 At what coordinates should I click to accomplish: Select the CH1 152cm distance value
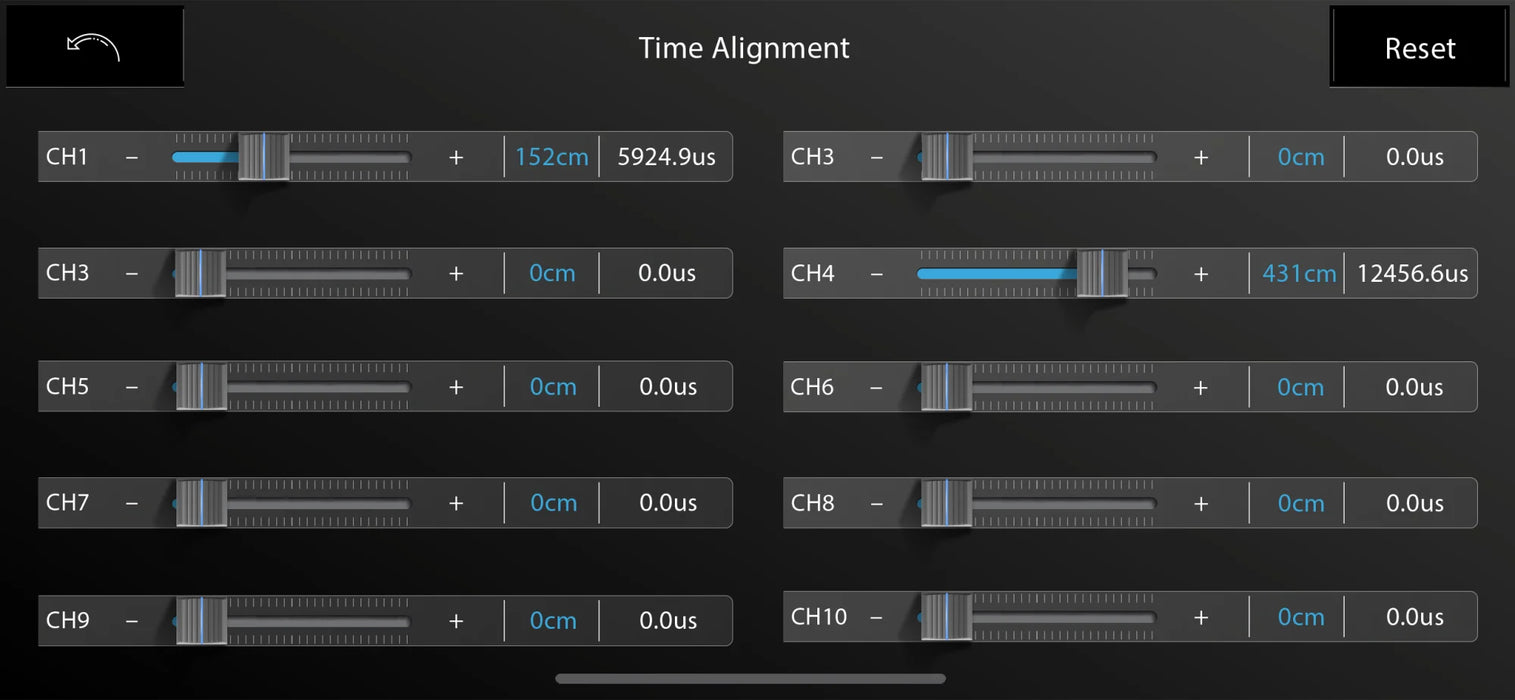point(552,157)
